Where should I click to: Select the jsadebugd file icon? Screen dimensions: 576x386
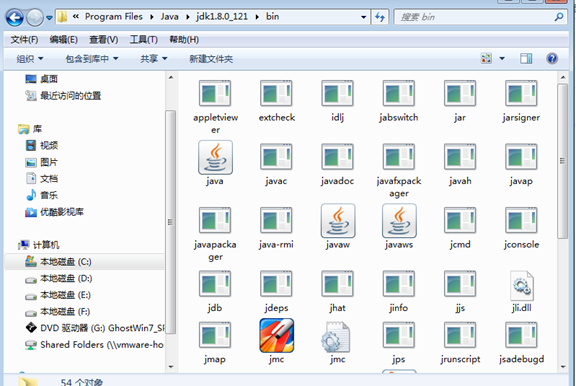(x=521, y=335)
